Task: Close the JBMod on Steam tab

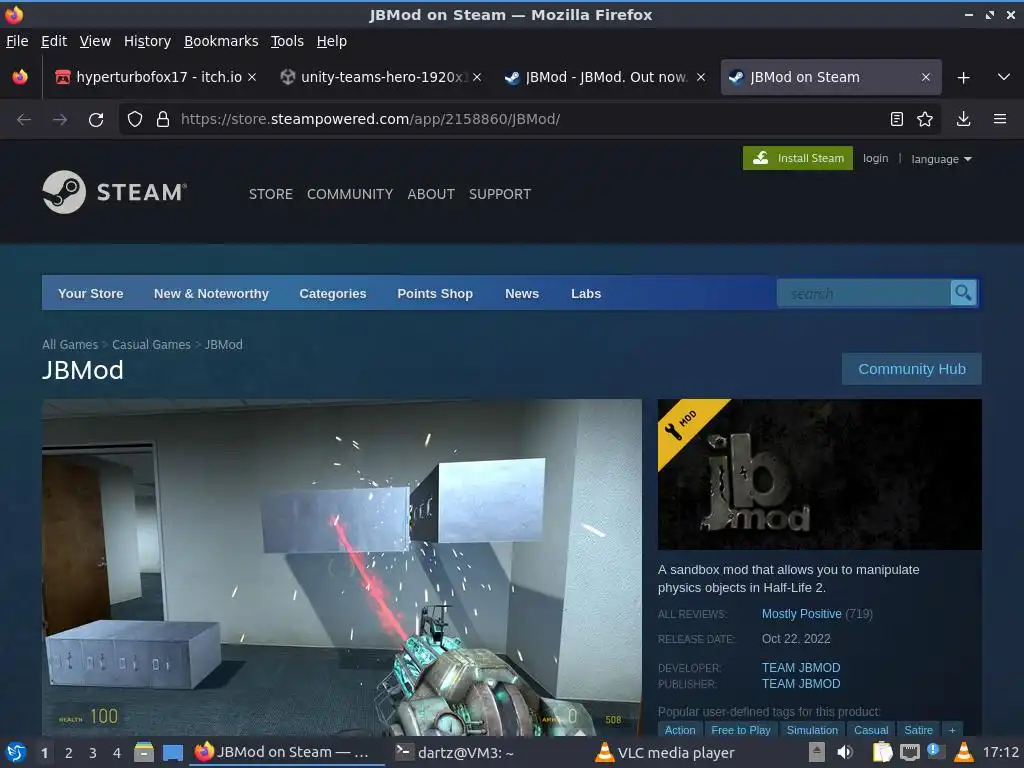Action: 925,77
